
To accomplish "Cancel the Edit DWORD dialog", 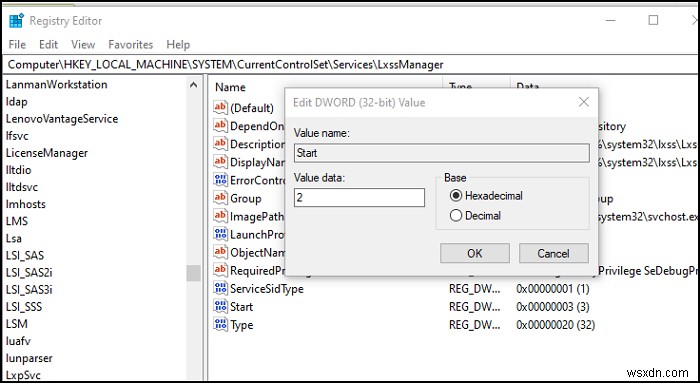I will pos(554,253).
